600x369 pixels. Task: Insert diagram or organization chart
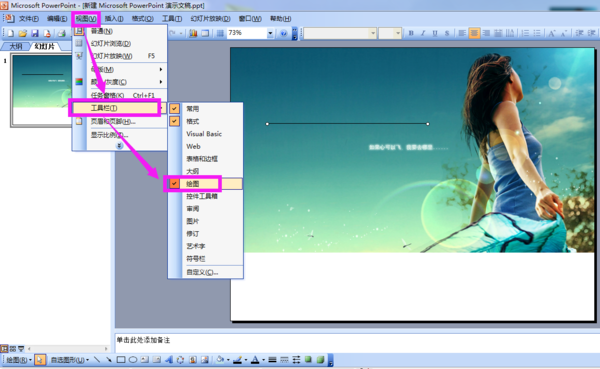coord(180,359)
